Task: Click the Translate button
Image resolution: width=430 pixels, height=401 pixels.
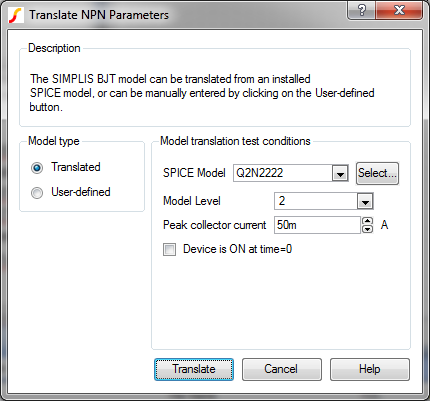Action: coord(194,369)
